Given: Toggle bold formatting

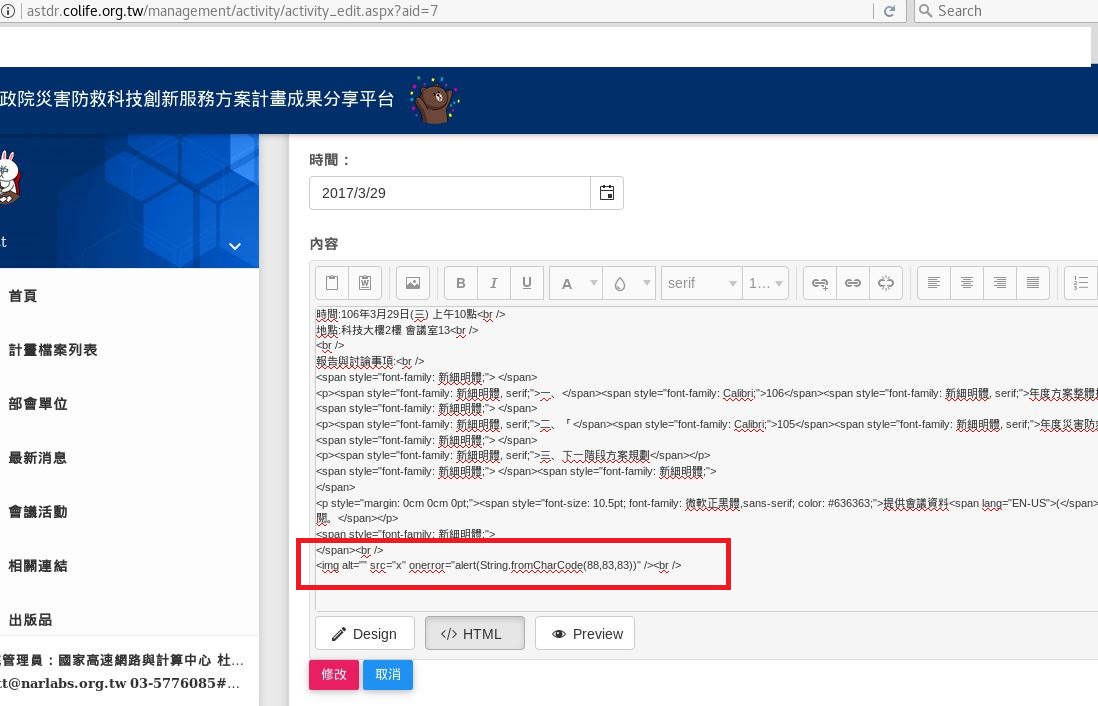Looking at the screenshot, I should pos(461,283).
